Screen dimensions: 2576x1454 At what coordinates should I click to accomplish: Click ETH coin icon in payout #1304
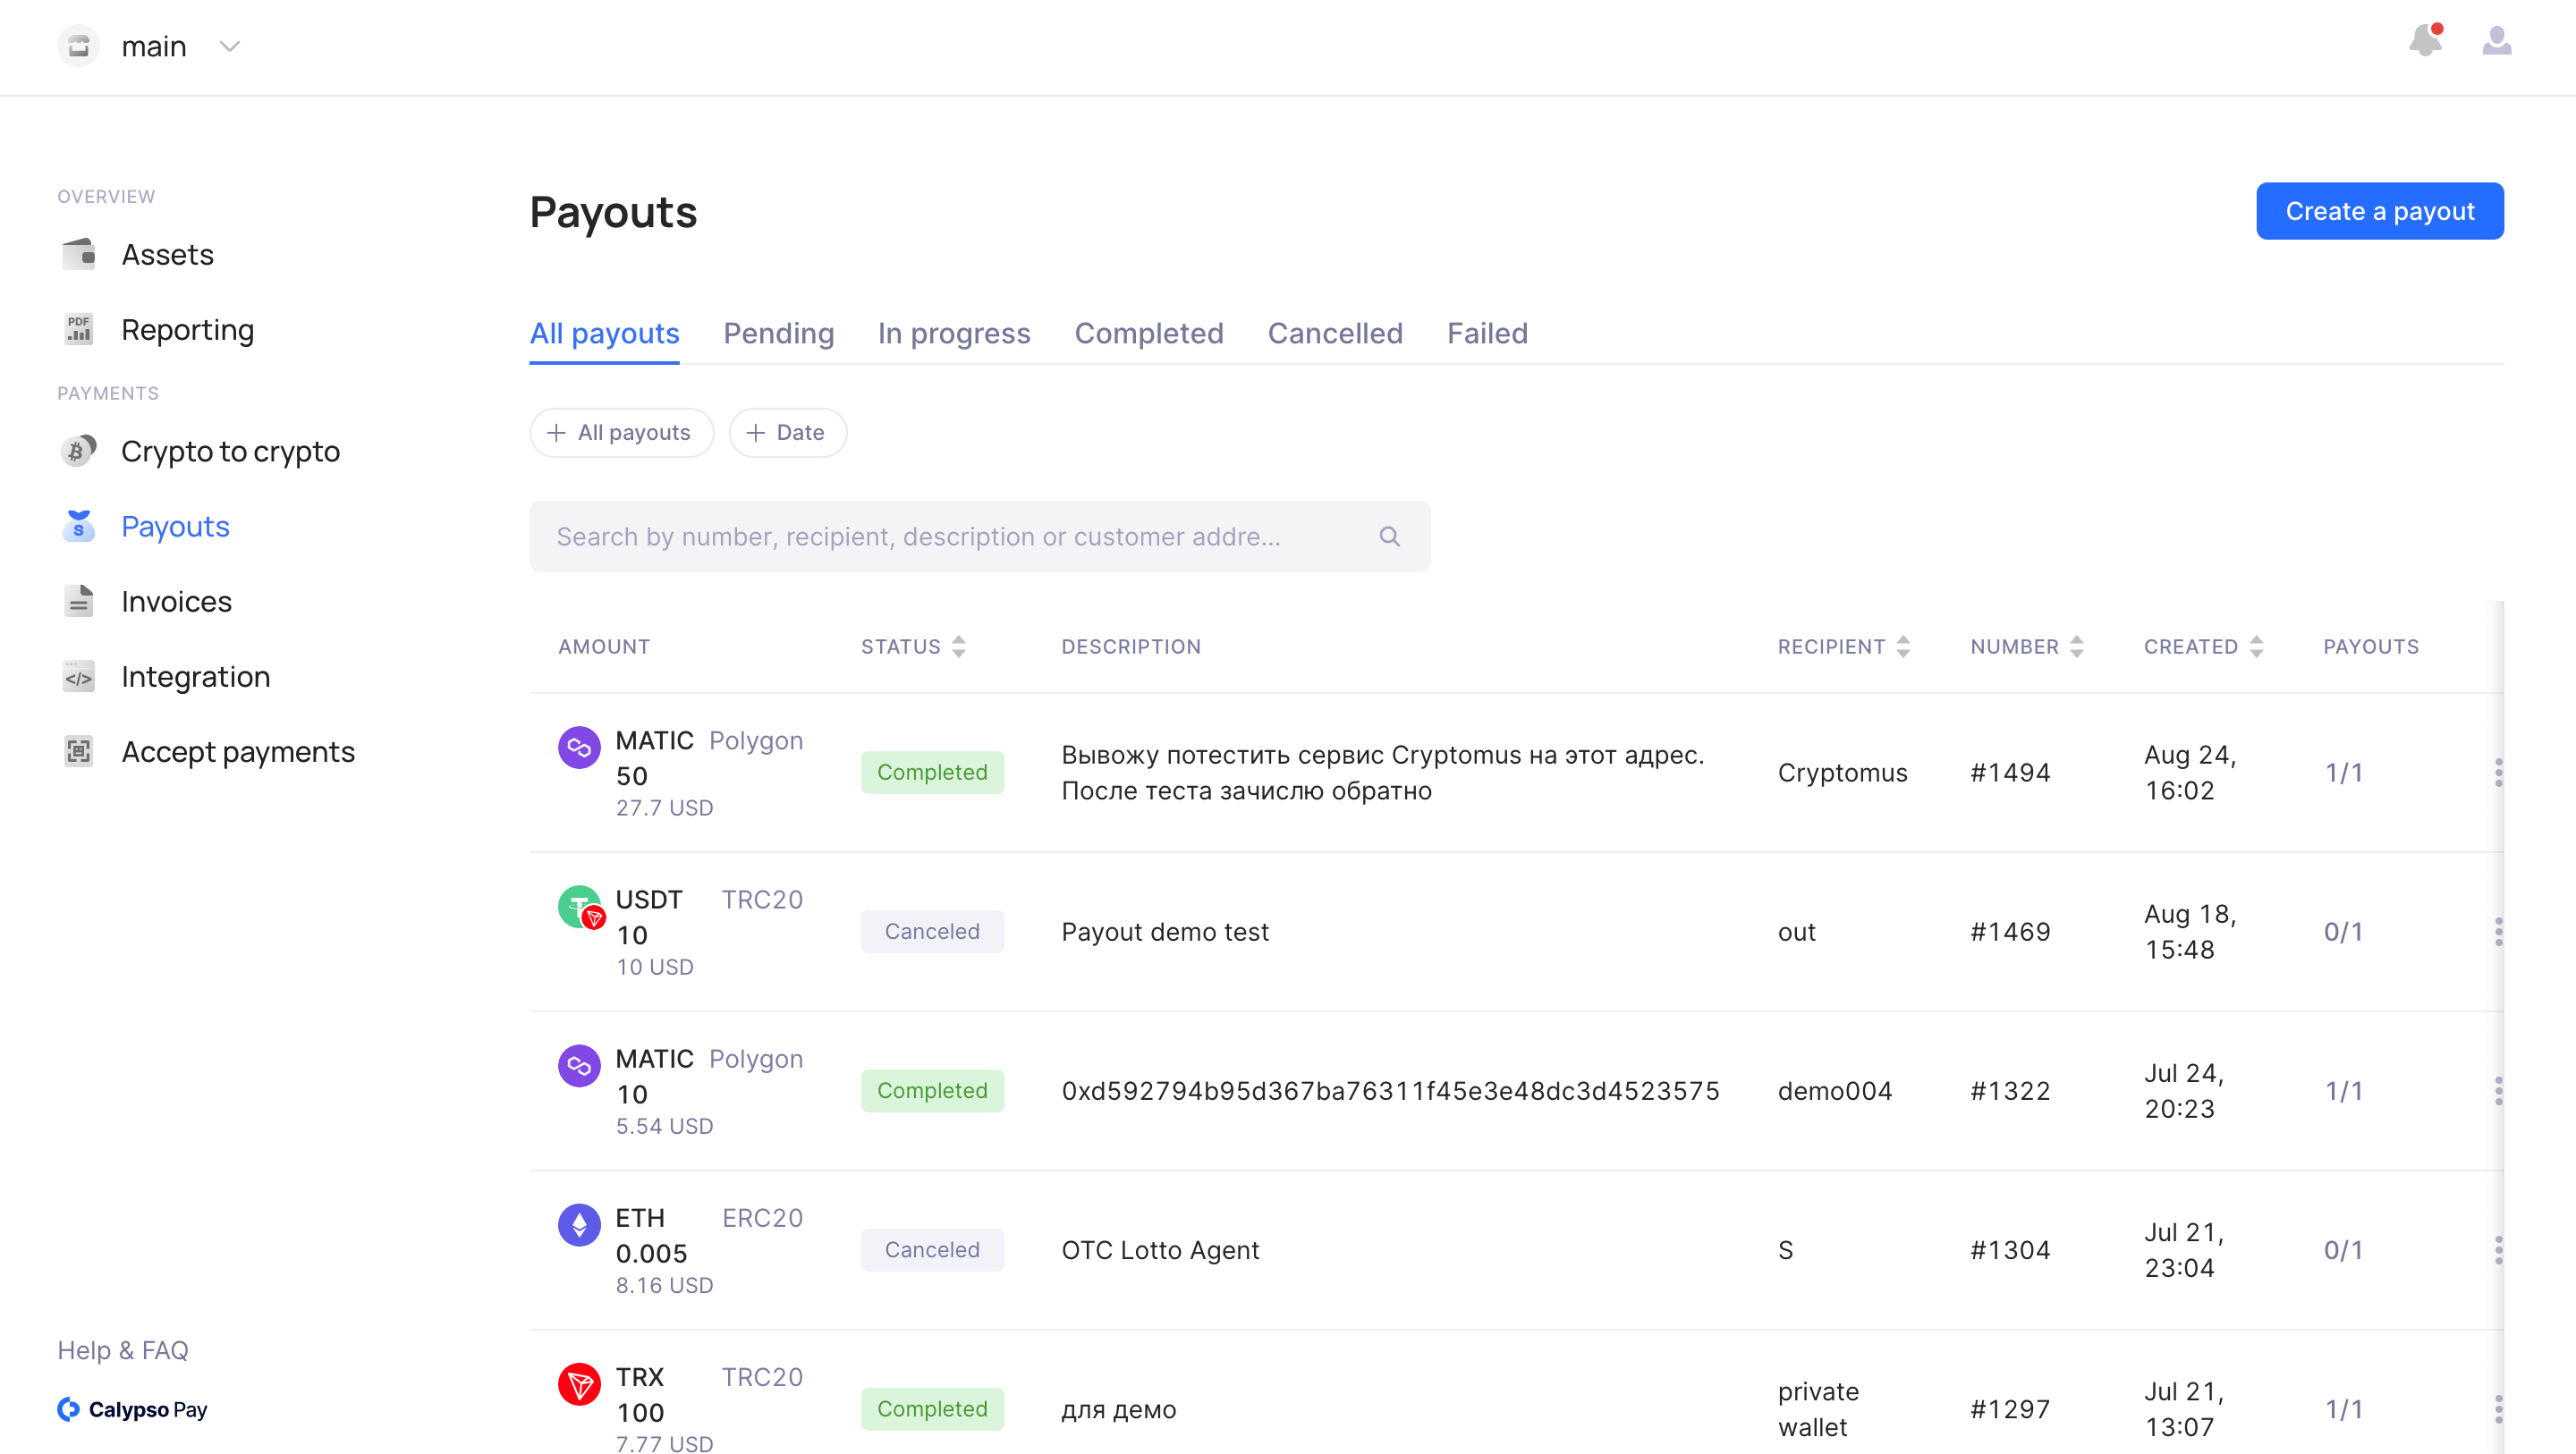579,1224
